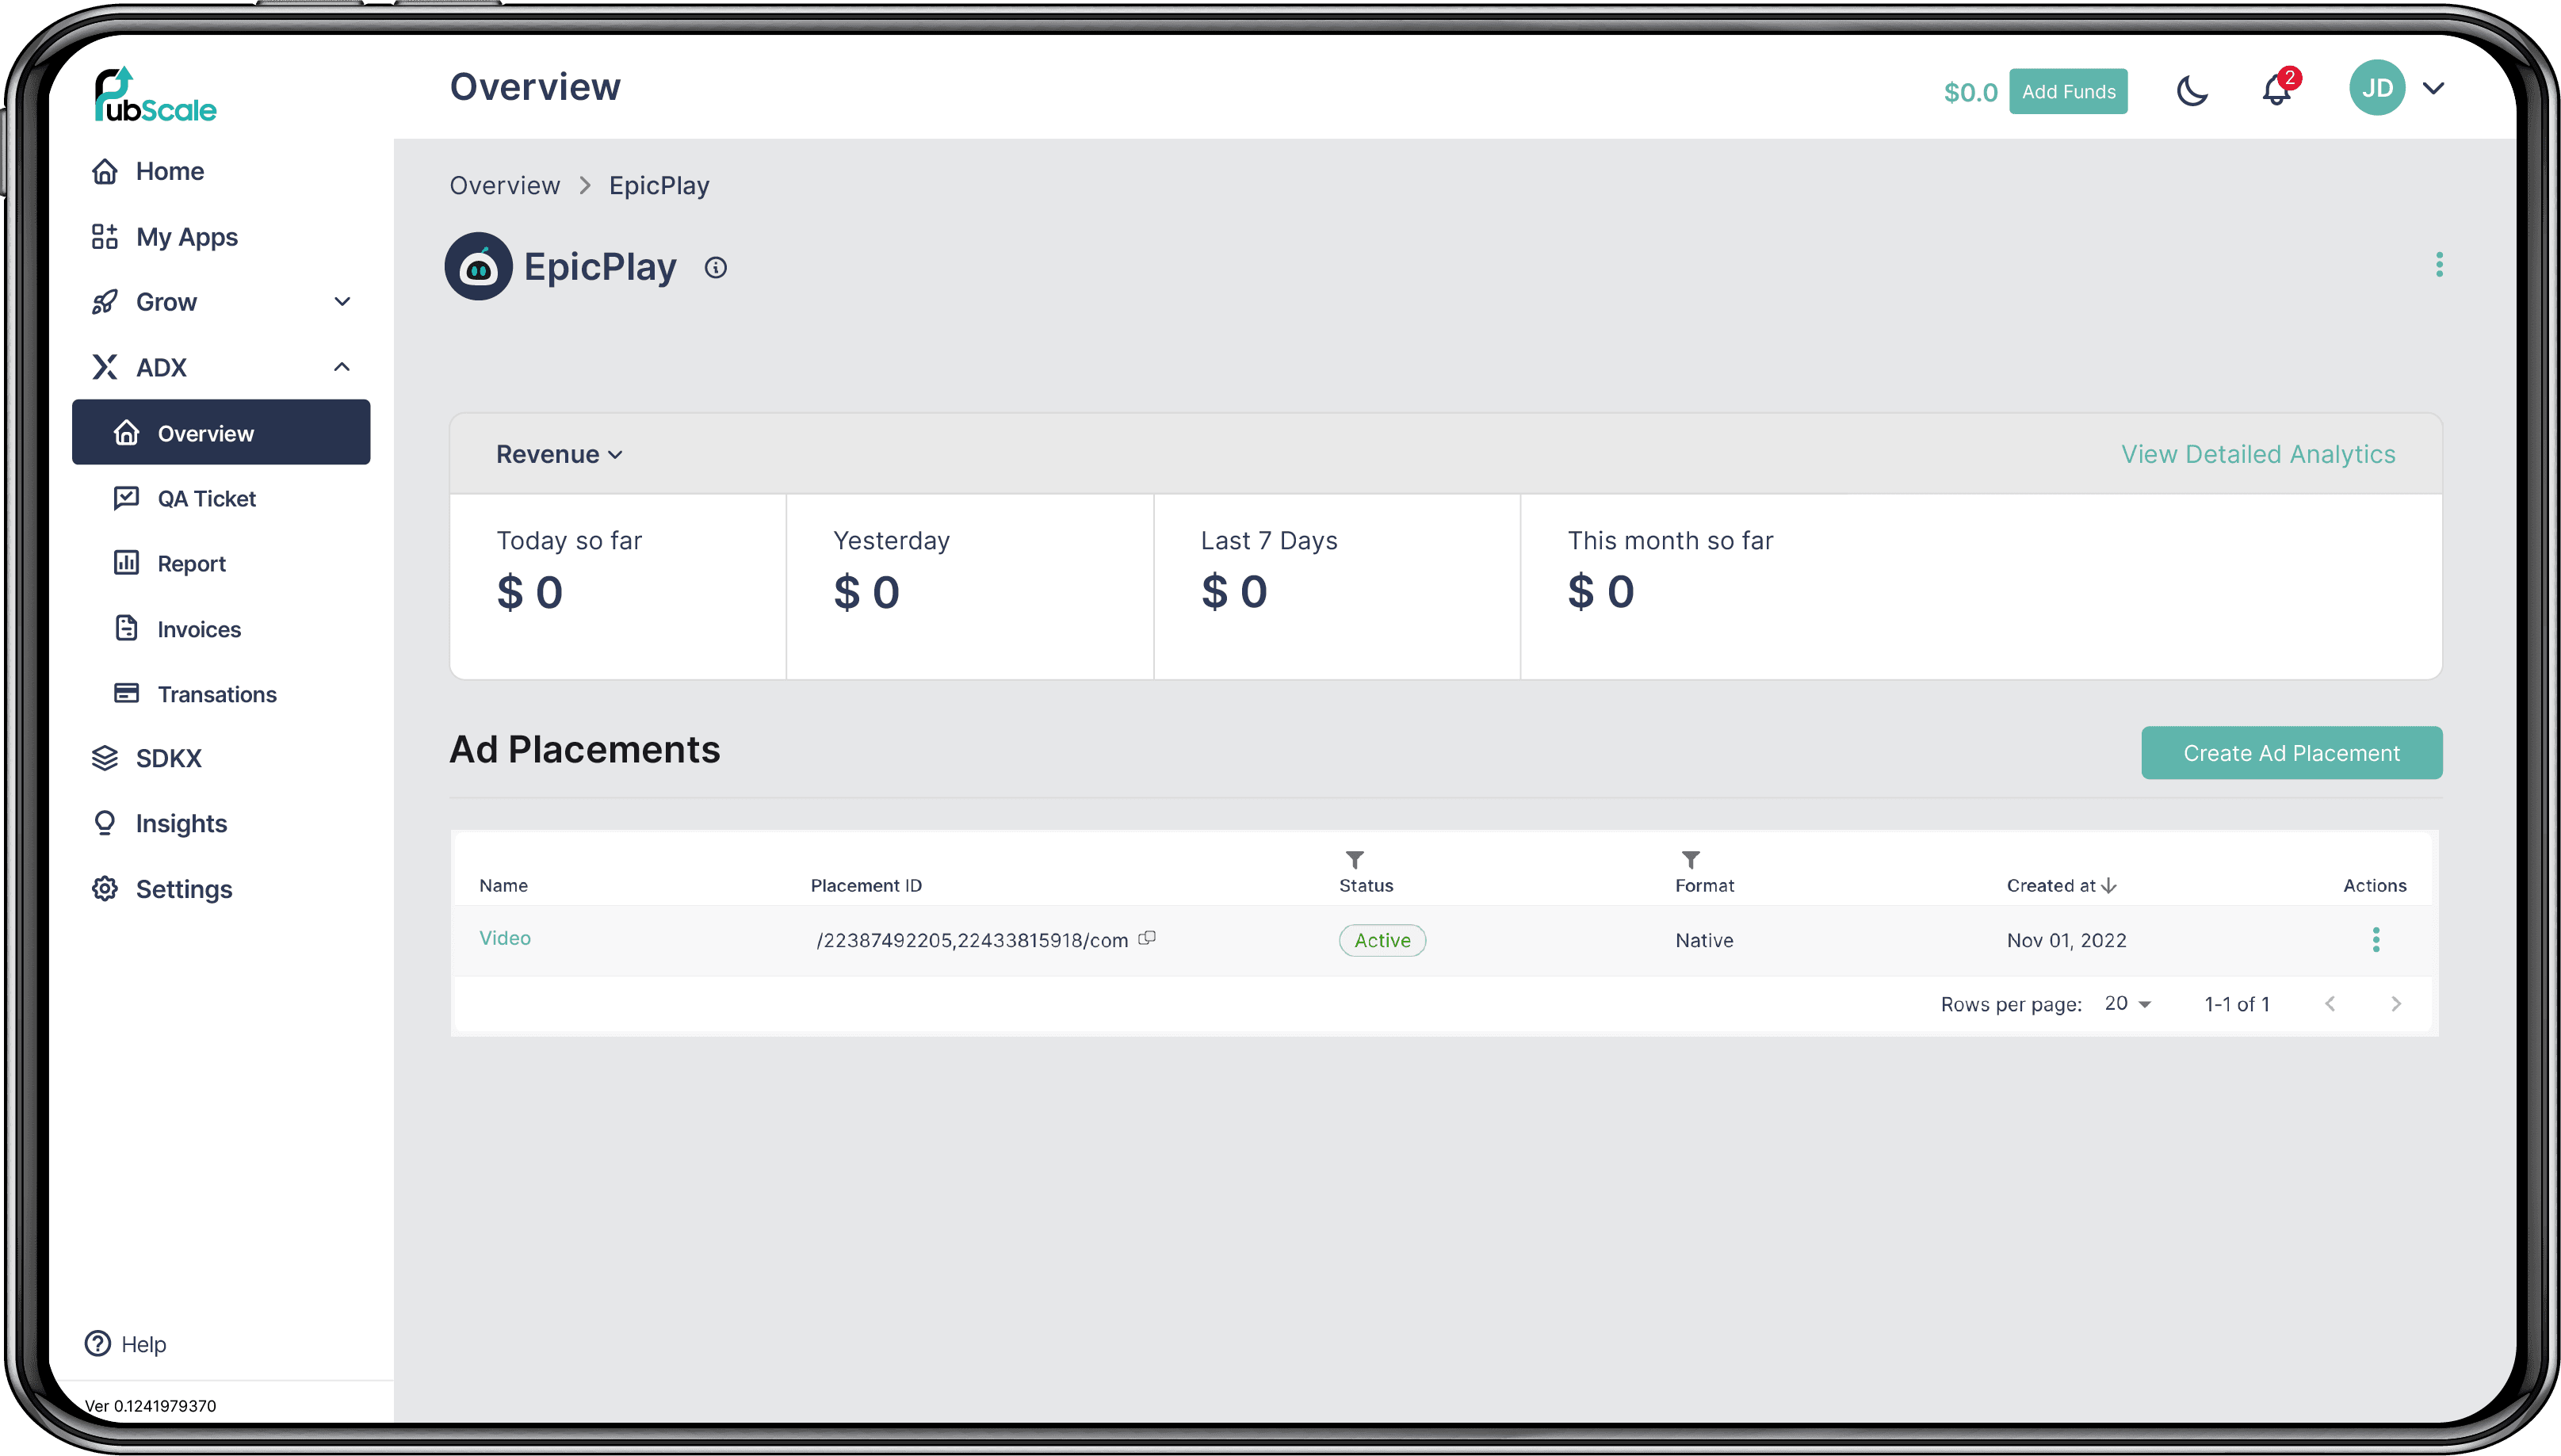The height and width of the screenshot is (1456, 2561).
Task: Sort by Created at column arrow
Action: [x=2109, y=886]
